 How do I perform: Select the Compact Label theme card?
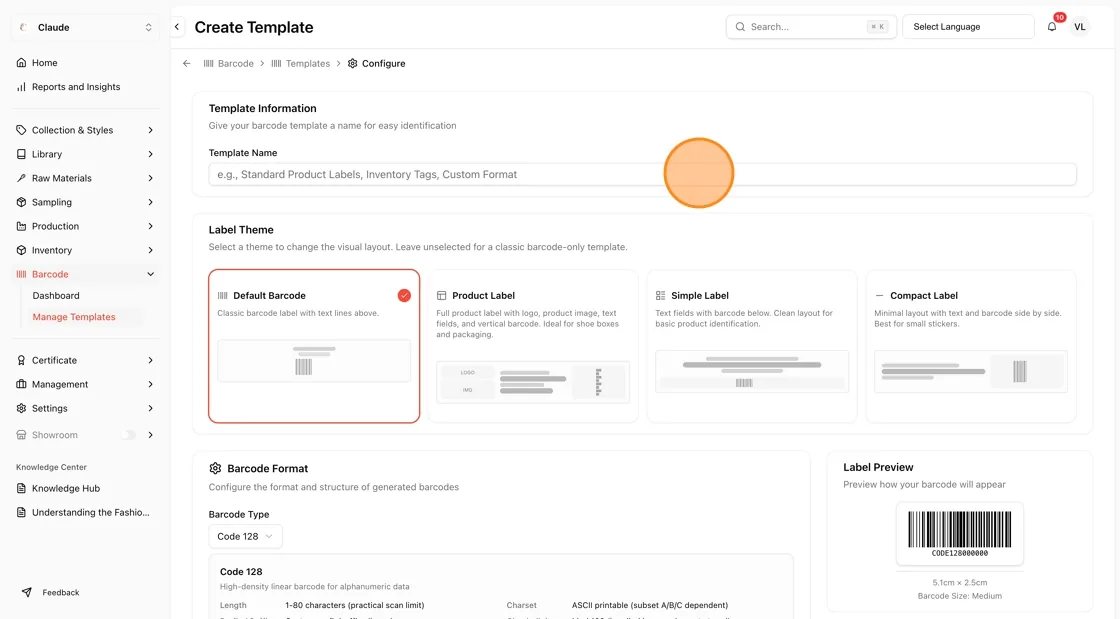pos(971,346)
